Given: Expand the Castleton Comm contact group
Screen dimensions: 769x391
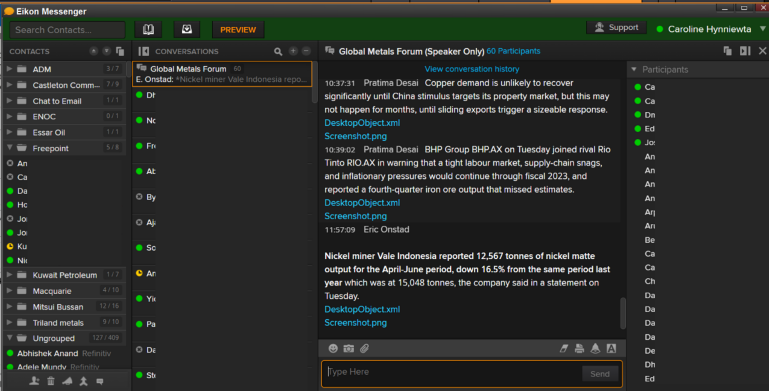Looking at the screenshot, I should click(x=9, y=85).
